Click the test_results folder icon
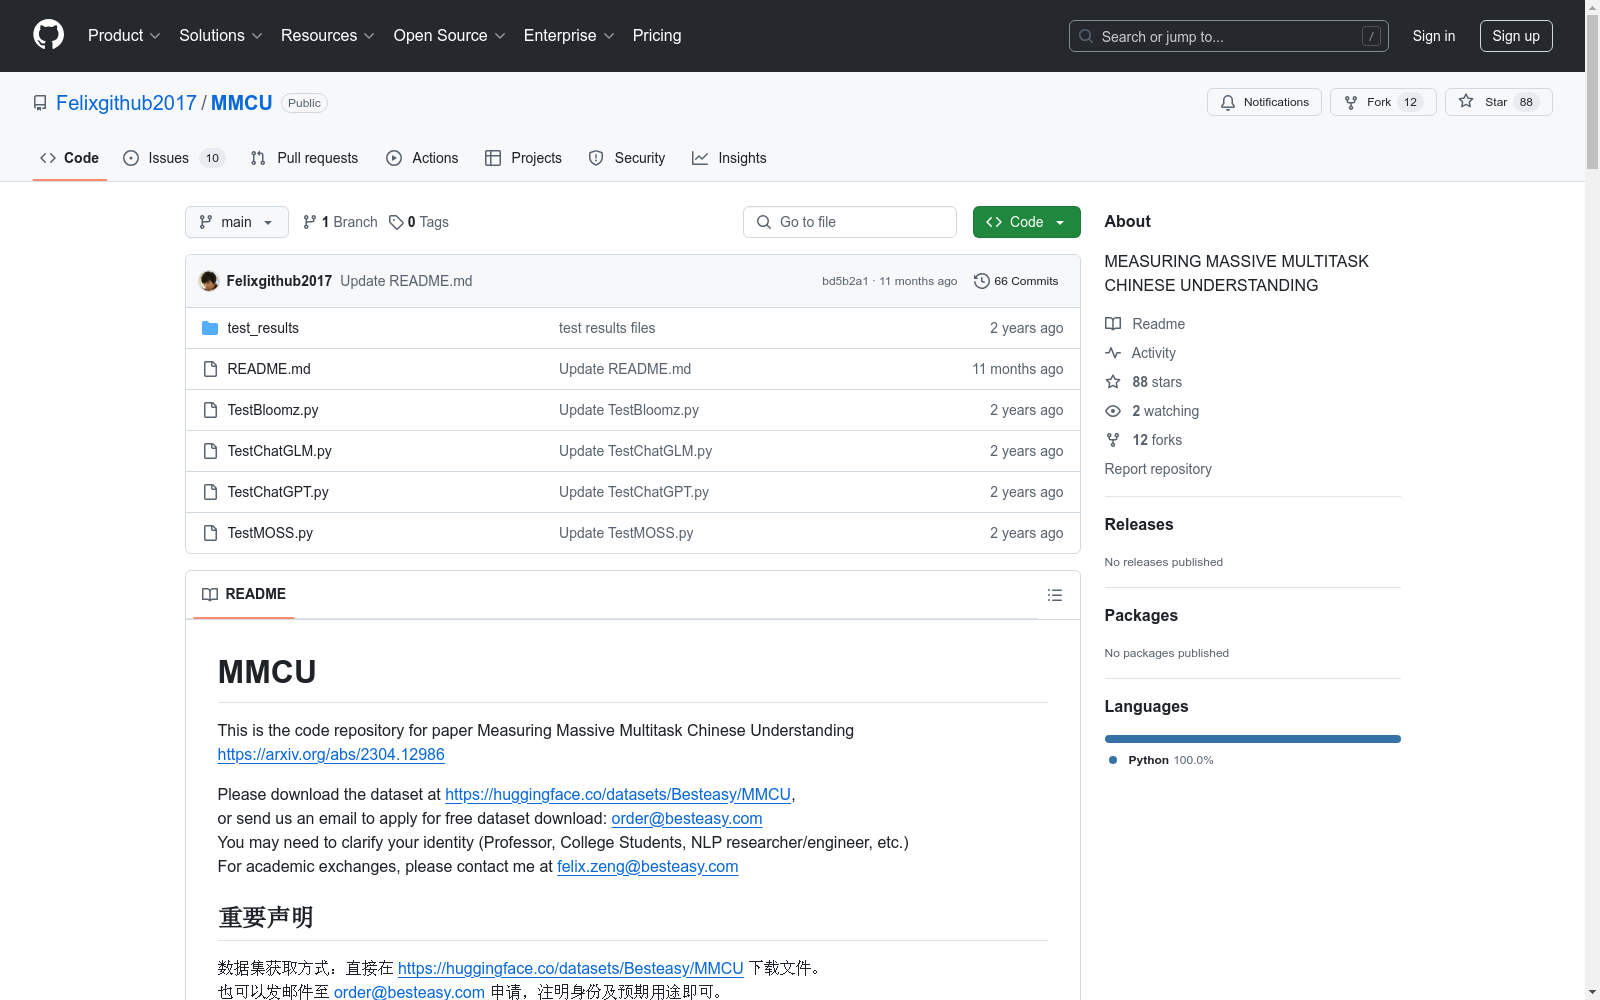 (210, 328)
